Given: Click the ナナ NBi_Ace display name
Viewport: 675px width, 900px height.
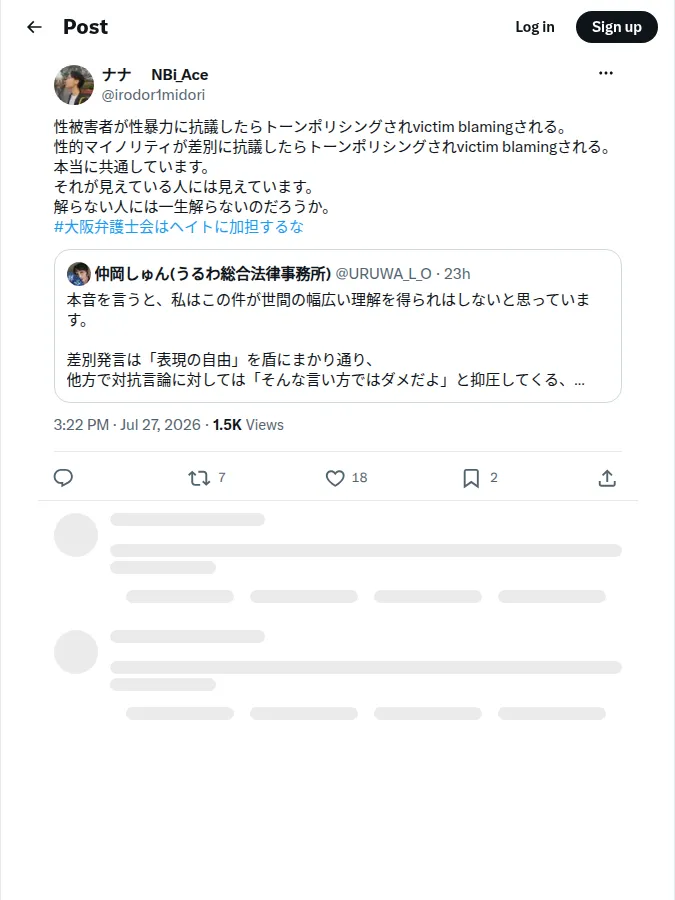Looking at the screenshot, I should (x=155, y=75).
